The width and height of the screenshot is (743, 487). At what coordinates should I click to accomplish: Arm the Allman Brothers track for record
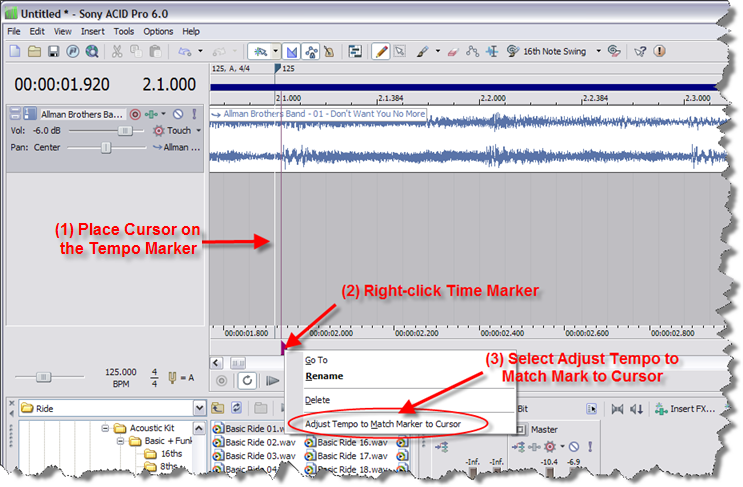click(135, 114)
